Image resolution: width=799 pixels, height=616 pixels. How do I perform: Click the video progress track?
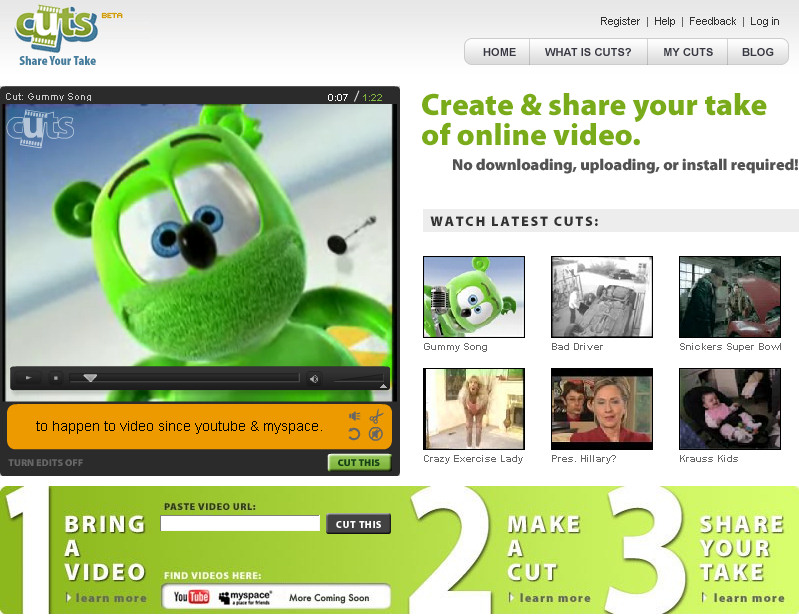[184, 378]
